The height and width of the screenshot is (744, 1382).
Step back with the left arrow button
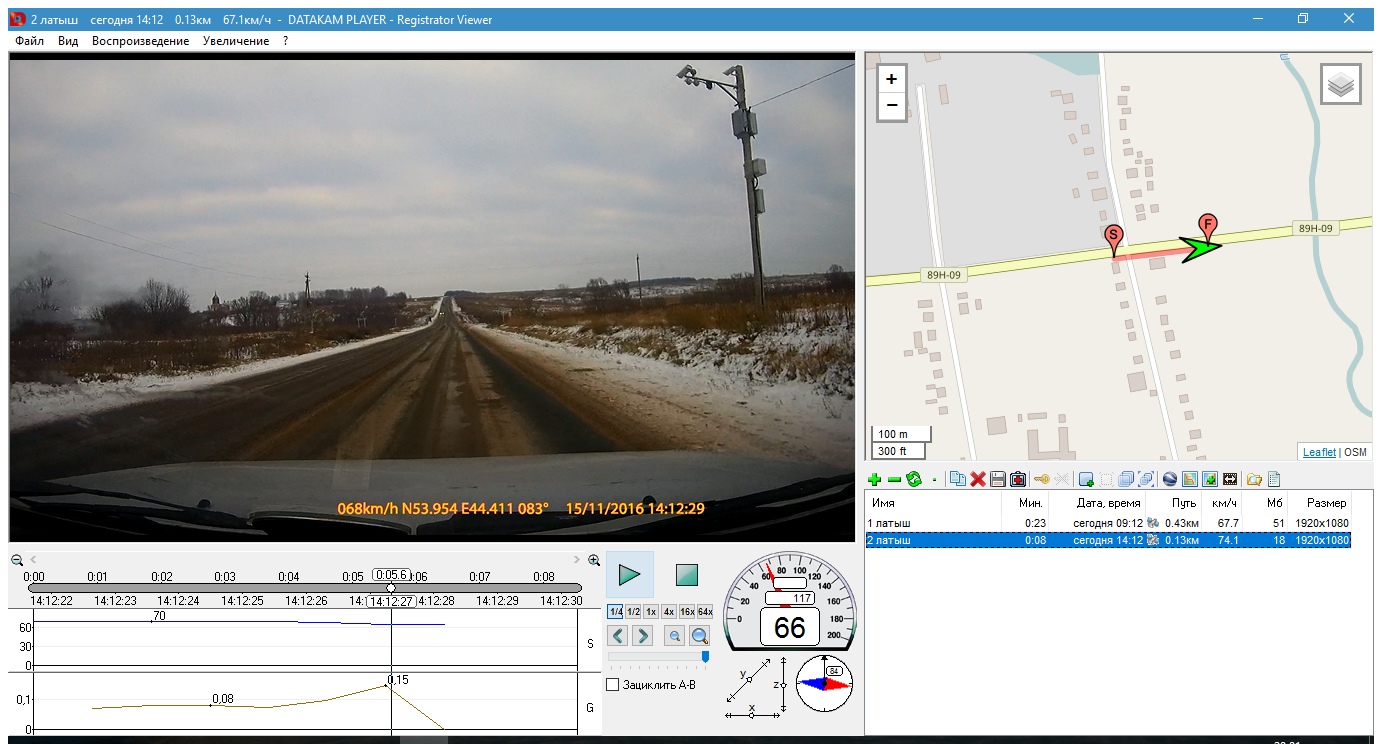coord(618,636)
